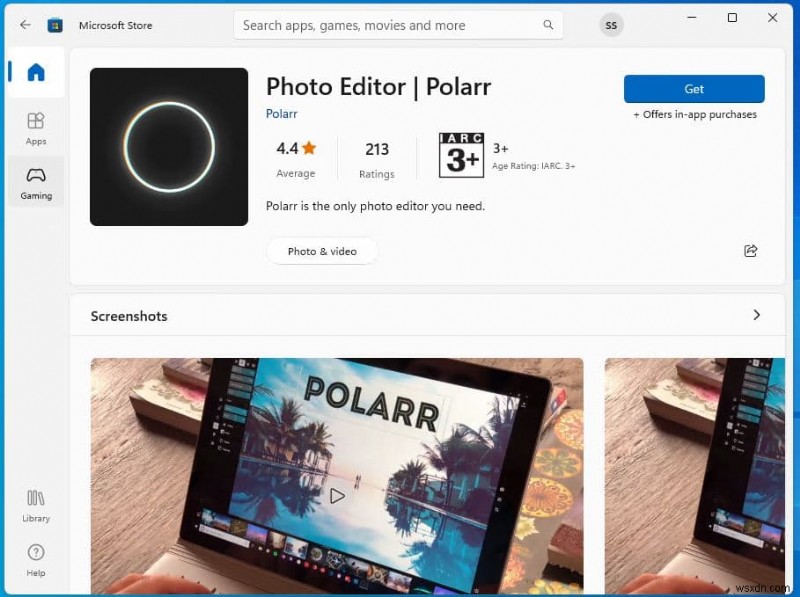Switch to the Gaming section
The width and height of the screenshot is (800, 597).
click(35, 182)
